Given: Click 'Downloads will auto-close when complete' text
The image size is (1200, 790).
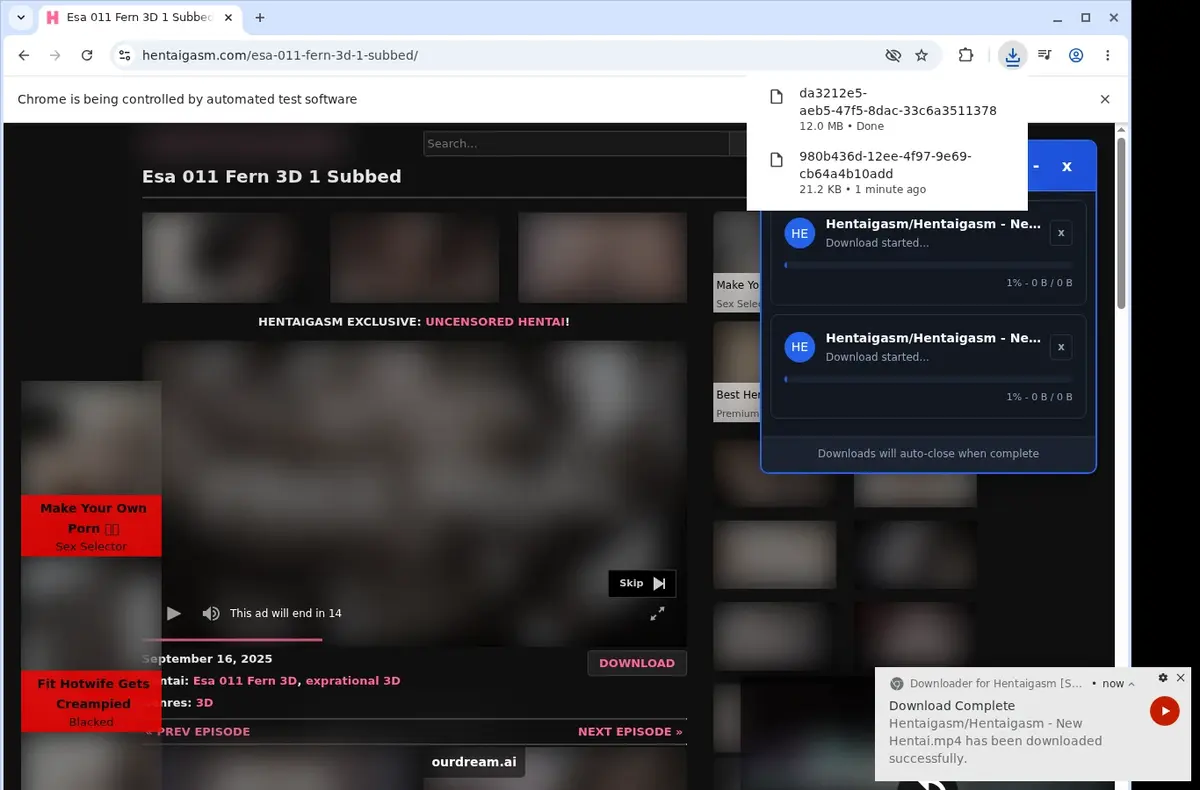Looking at the screenshot, I should pyautogui.click(x=928, y=453).
